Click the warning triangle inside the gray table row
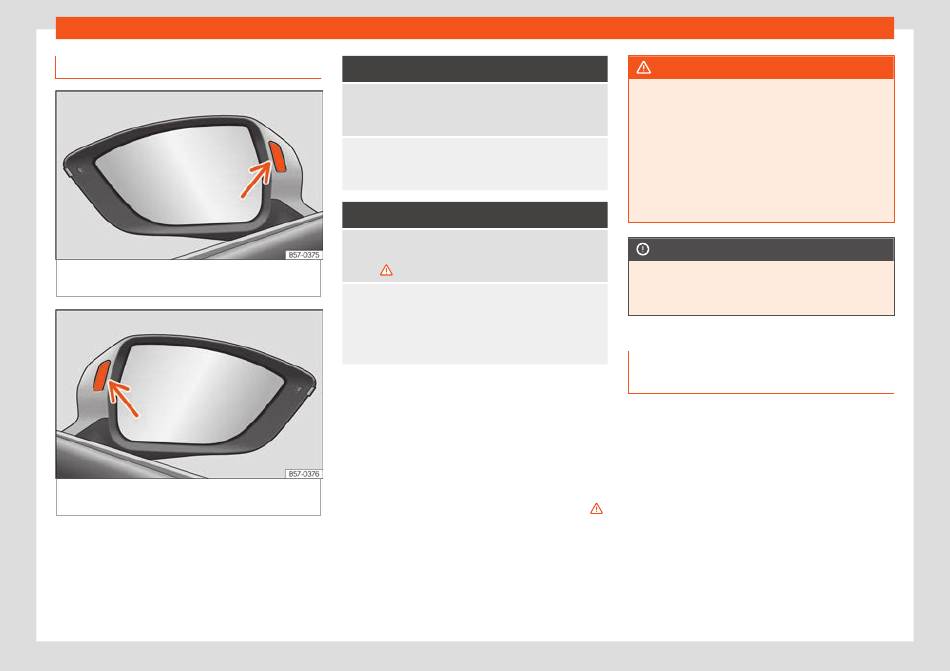The width and height of the screenshot is (950, 671). [386, 270]
